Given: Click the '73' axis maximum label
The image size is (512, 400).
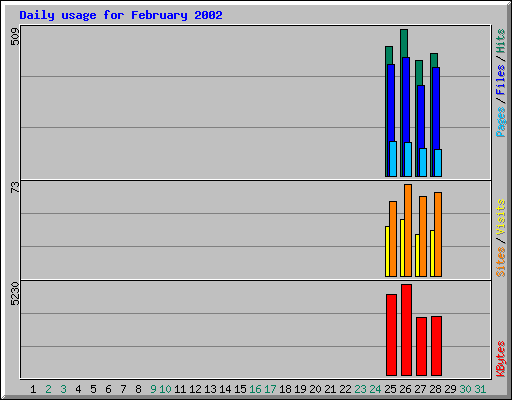Looking at the screenshot, I should point(15,187).
